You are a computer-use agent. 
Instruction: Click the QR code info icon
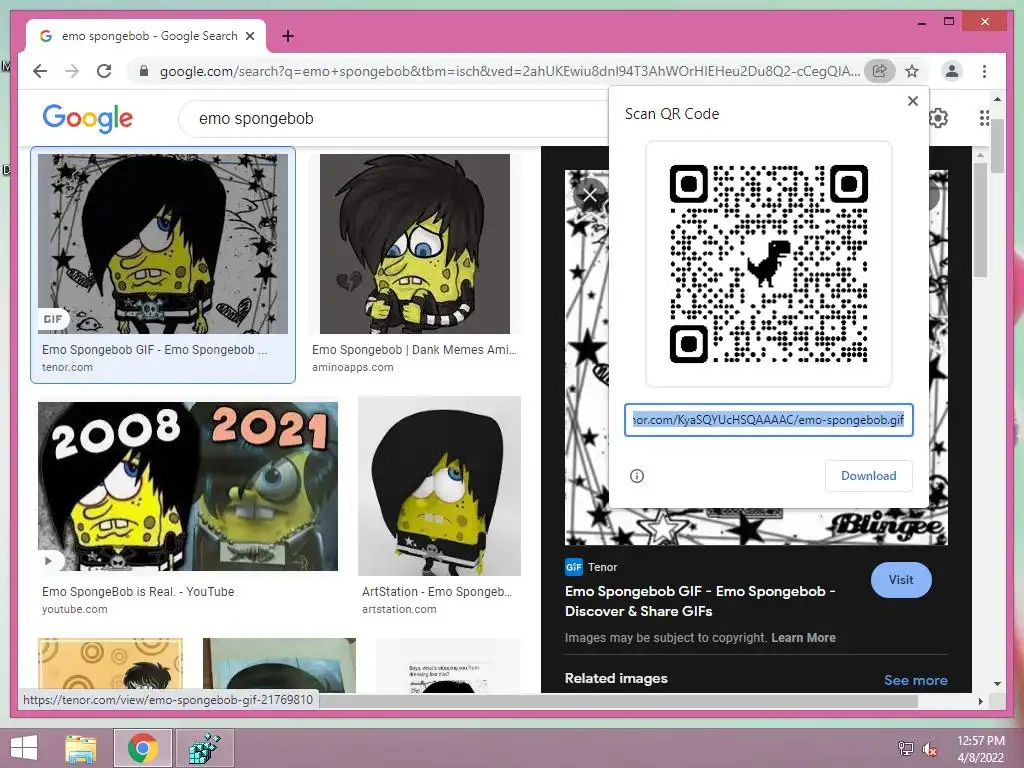coord(637,476)
